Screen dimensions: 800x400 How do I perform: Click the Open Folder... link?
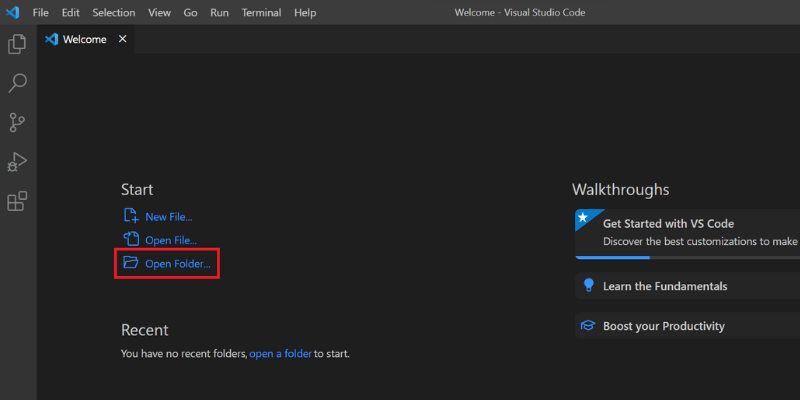pos(178,264)
